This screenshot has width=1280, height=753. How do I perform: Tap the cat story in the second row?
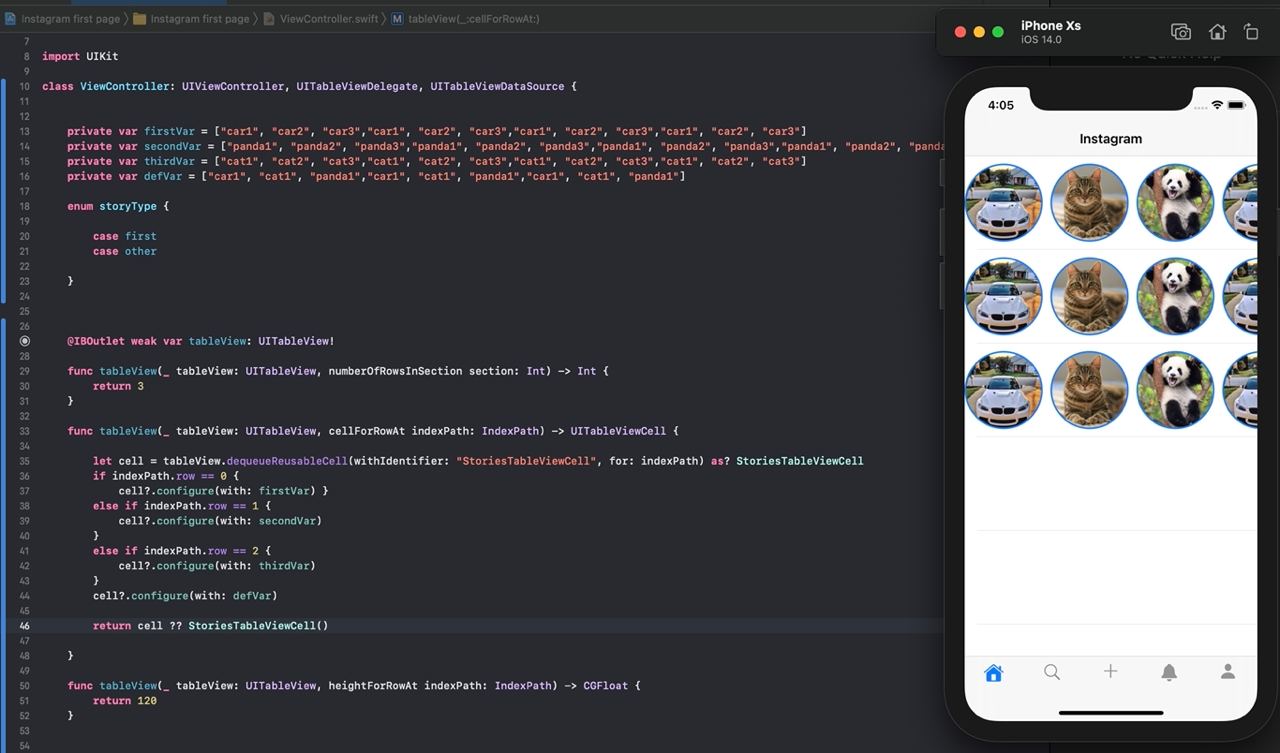coord(1089,297)
